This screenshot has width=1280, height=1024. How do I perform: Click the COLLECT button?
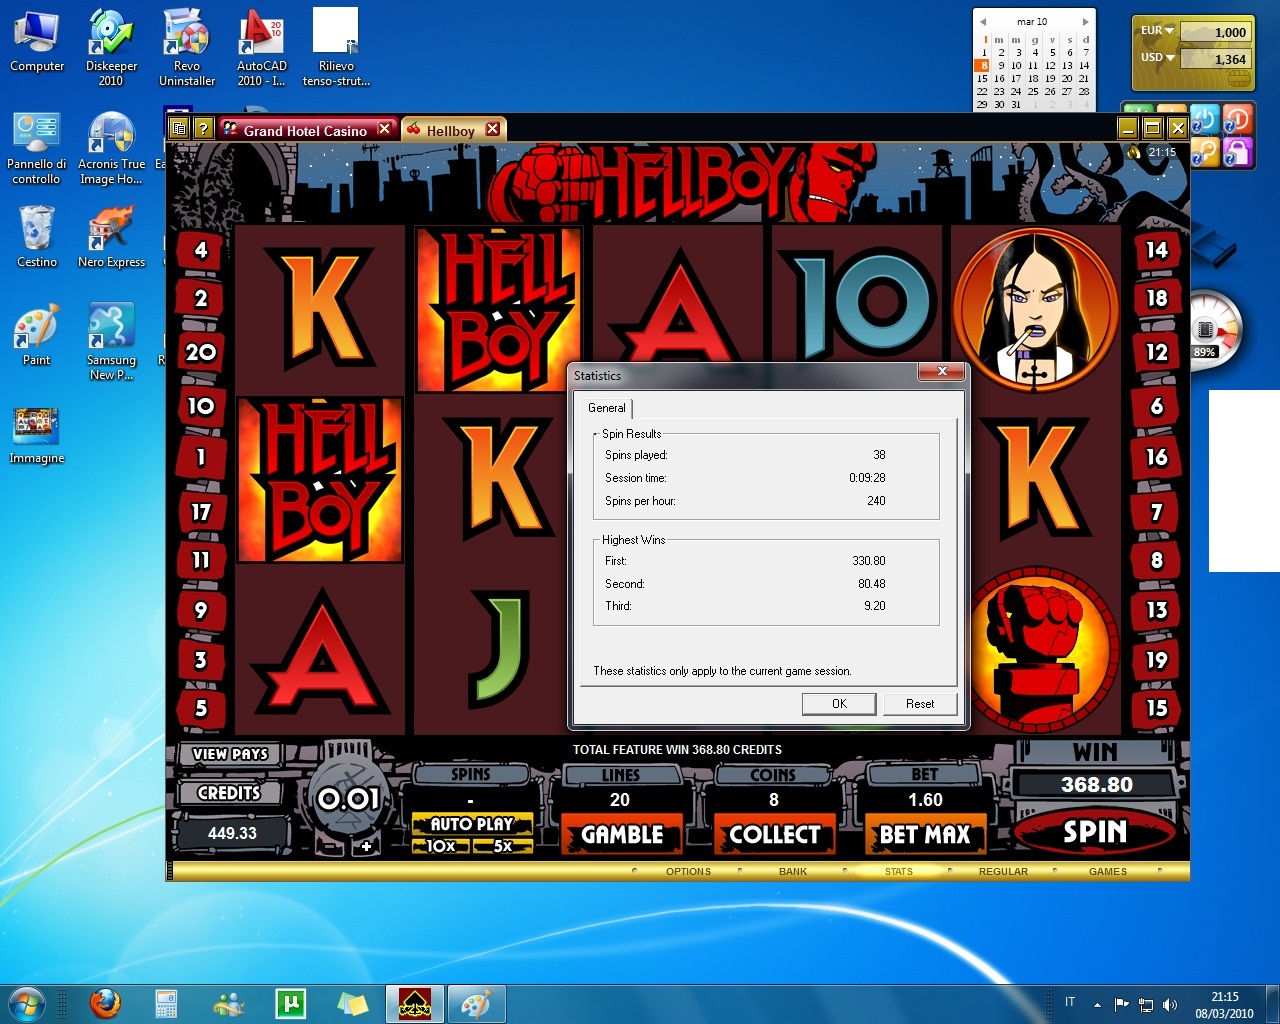coord(774,834)
